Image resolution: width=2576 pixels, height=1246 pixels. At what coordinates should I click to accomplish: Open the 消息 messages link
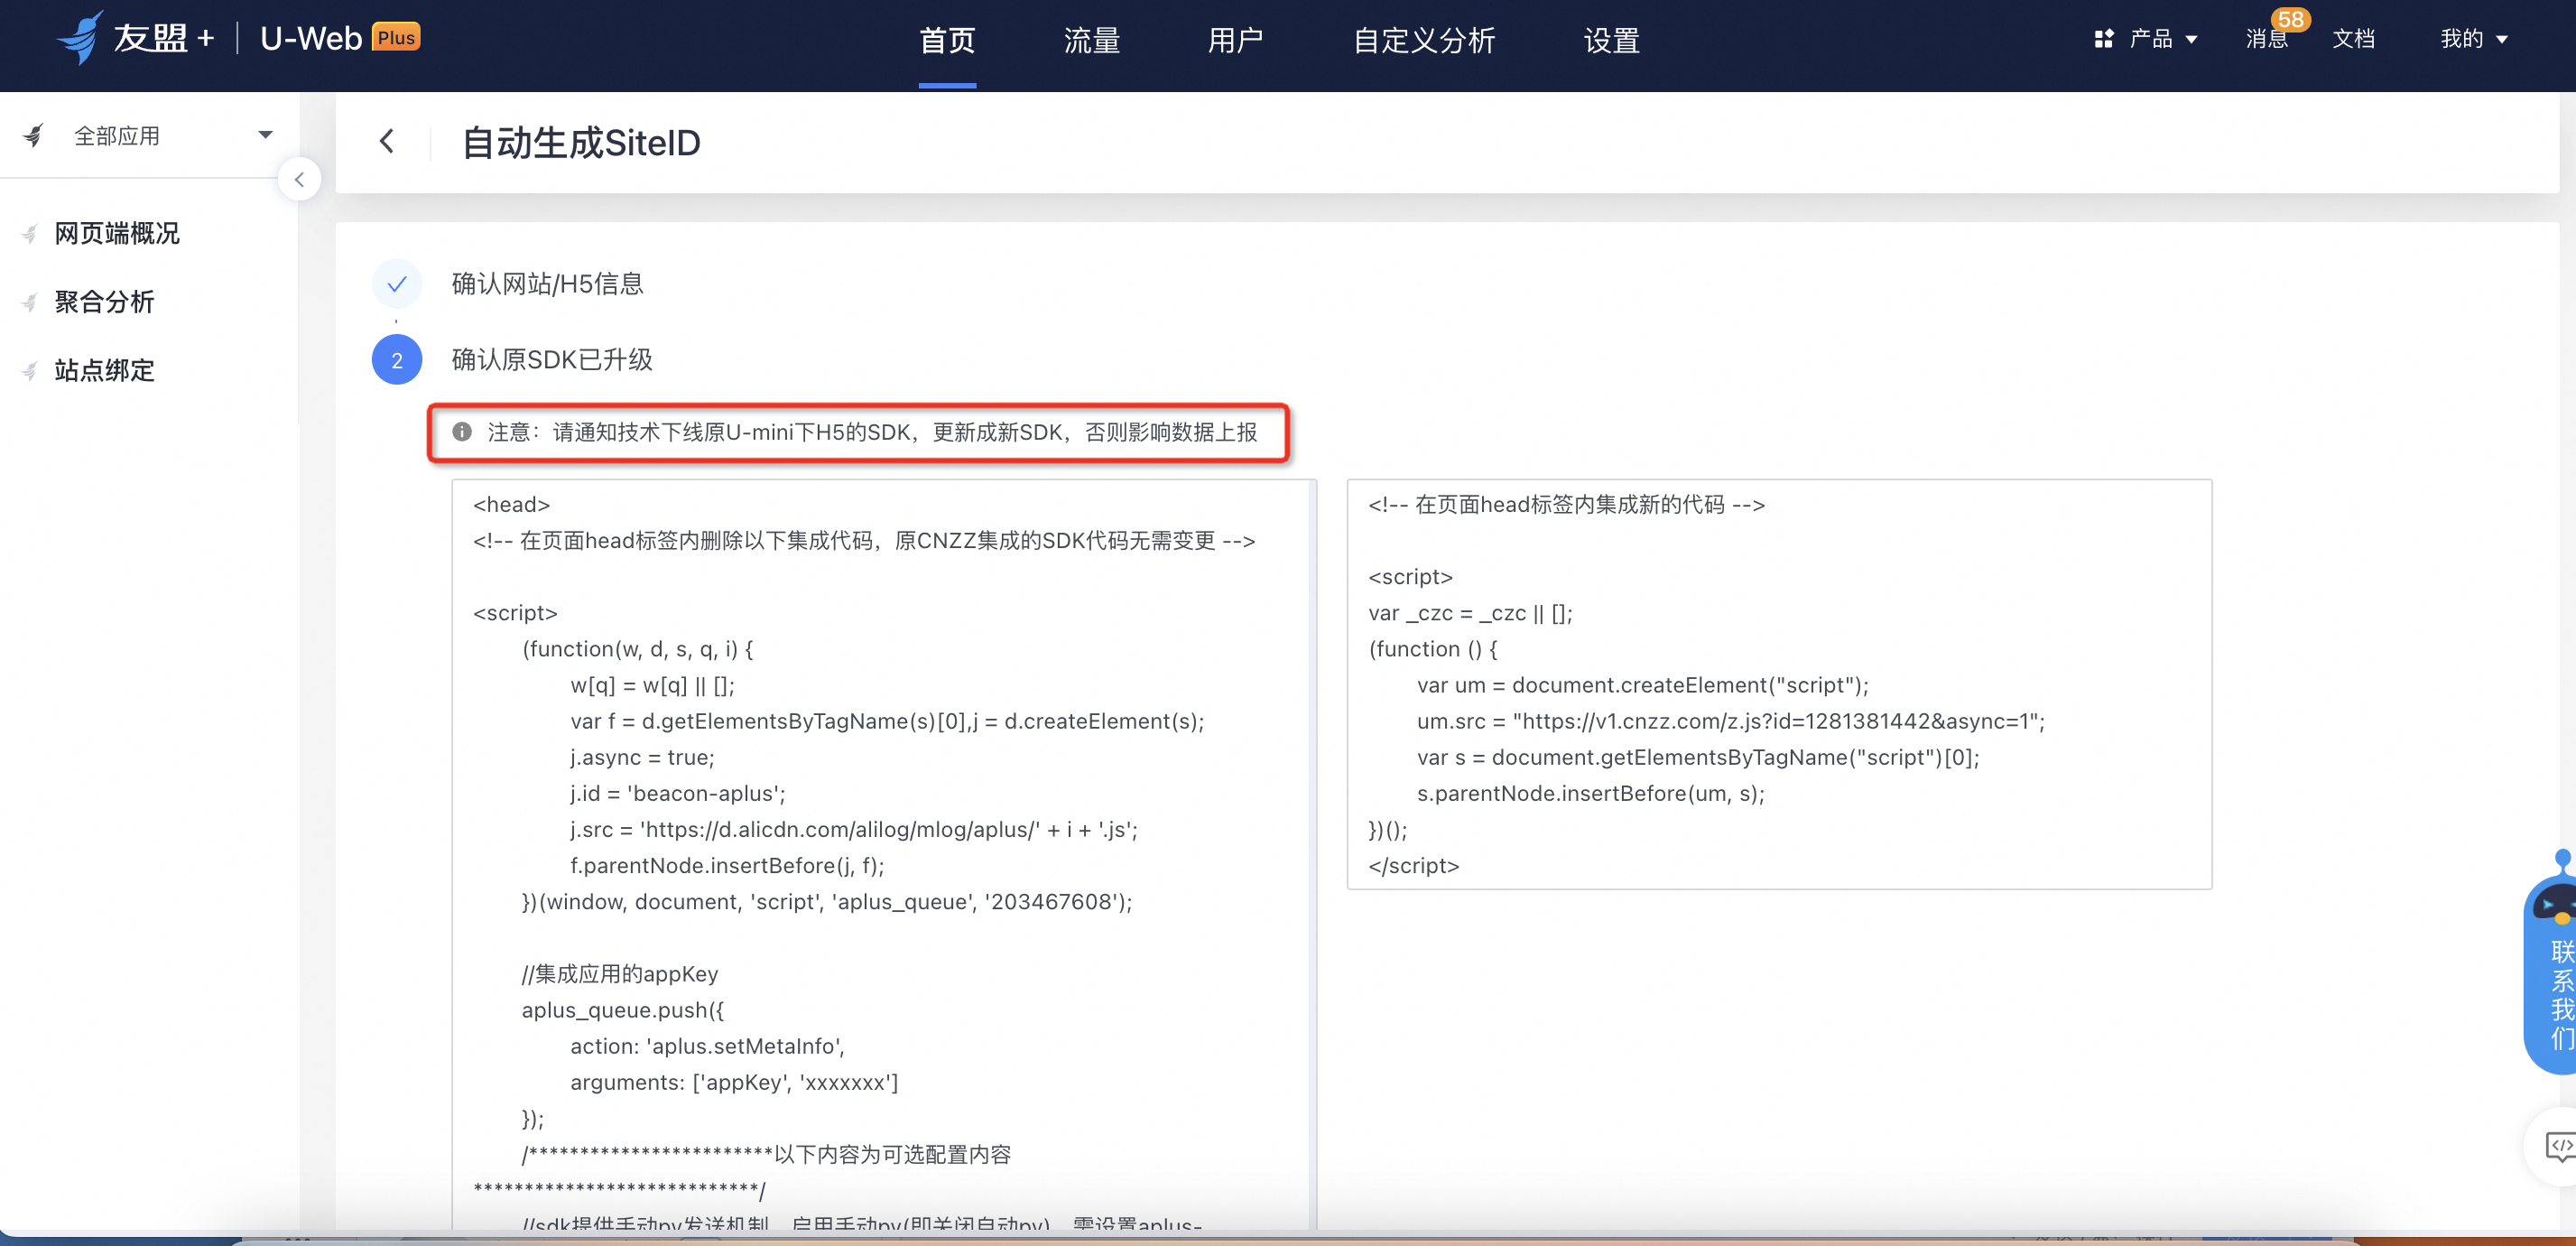click(x=2266, y=39)
